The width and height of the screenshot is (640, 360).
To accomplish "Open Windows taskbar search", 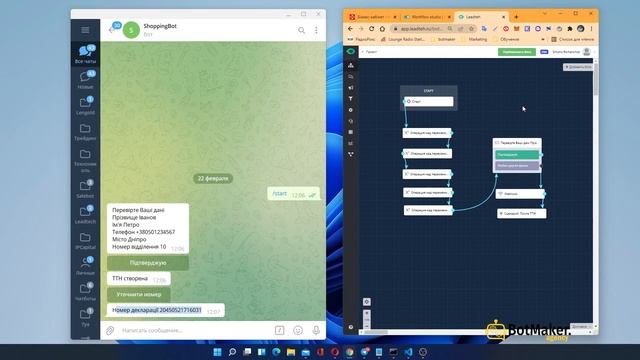I will [232, 352].
